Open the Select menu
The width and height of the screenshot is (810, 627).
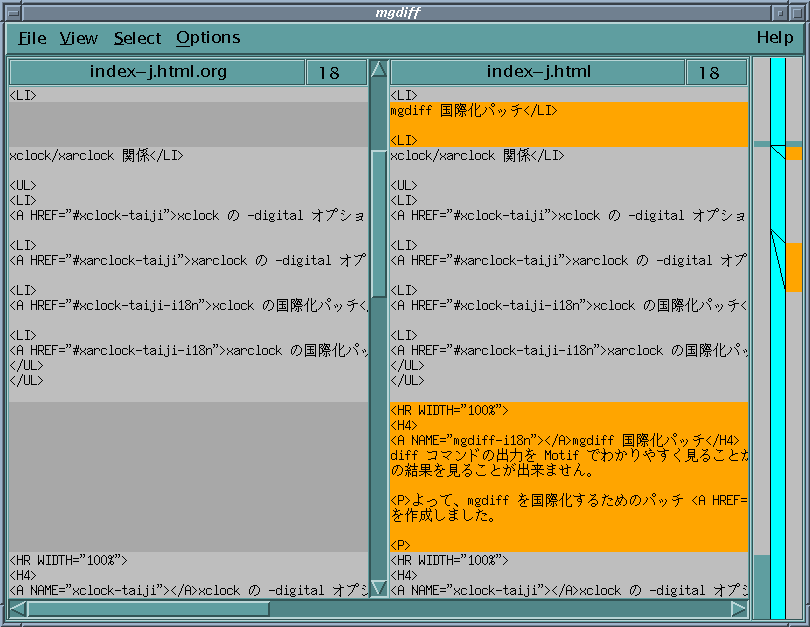[137, 38]
